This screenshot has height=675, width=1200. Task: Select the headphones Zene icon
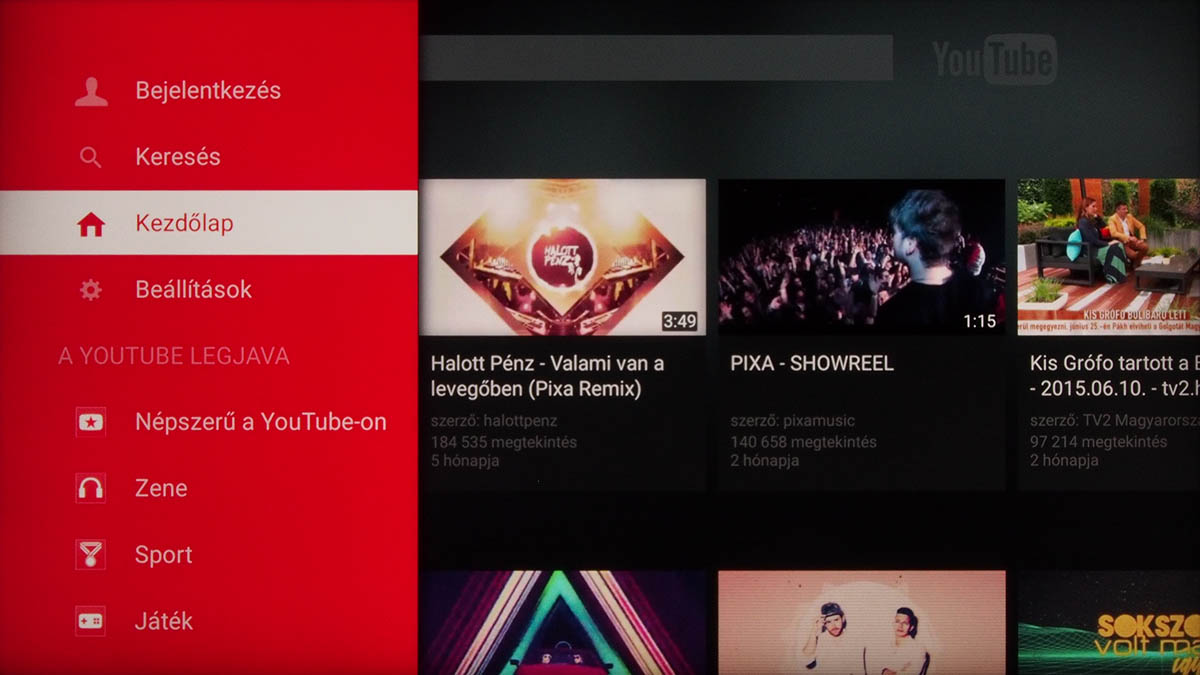[x=91, y=488]
